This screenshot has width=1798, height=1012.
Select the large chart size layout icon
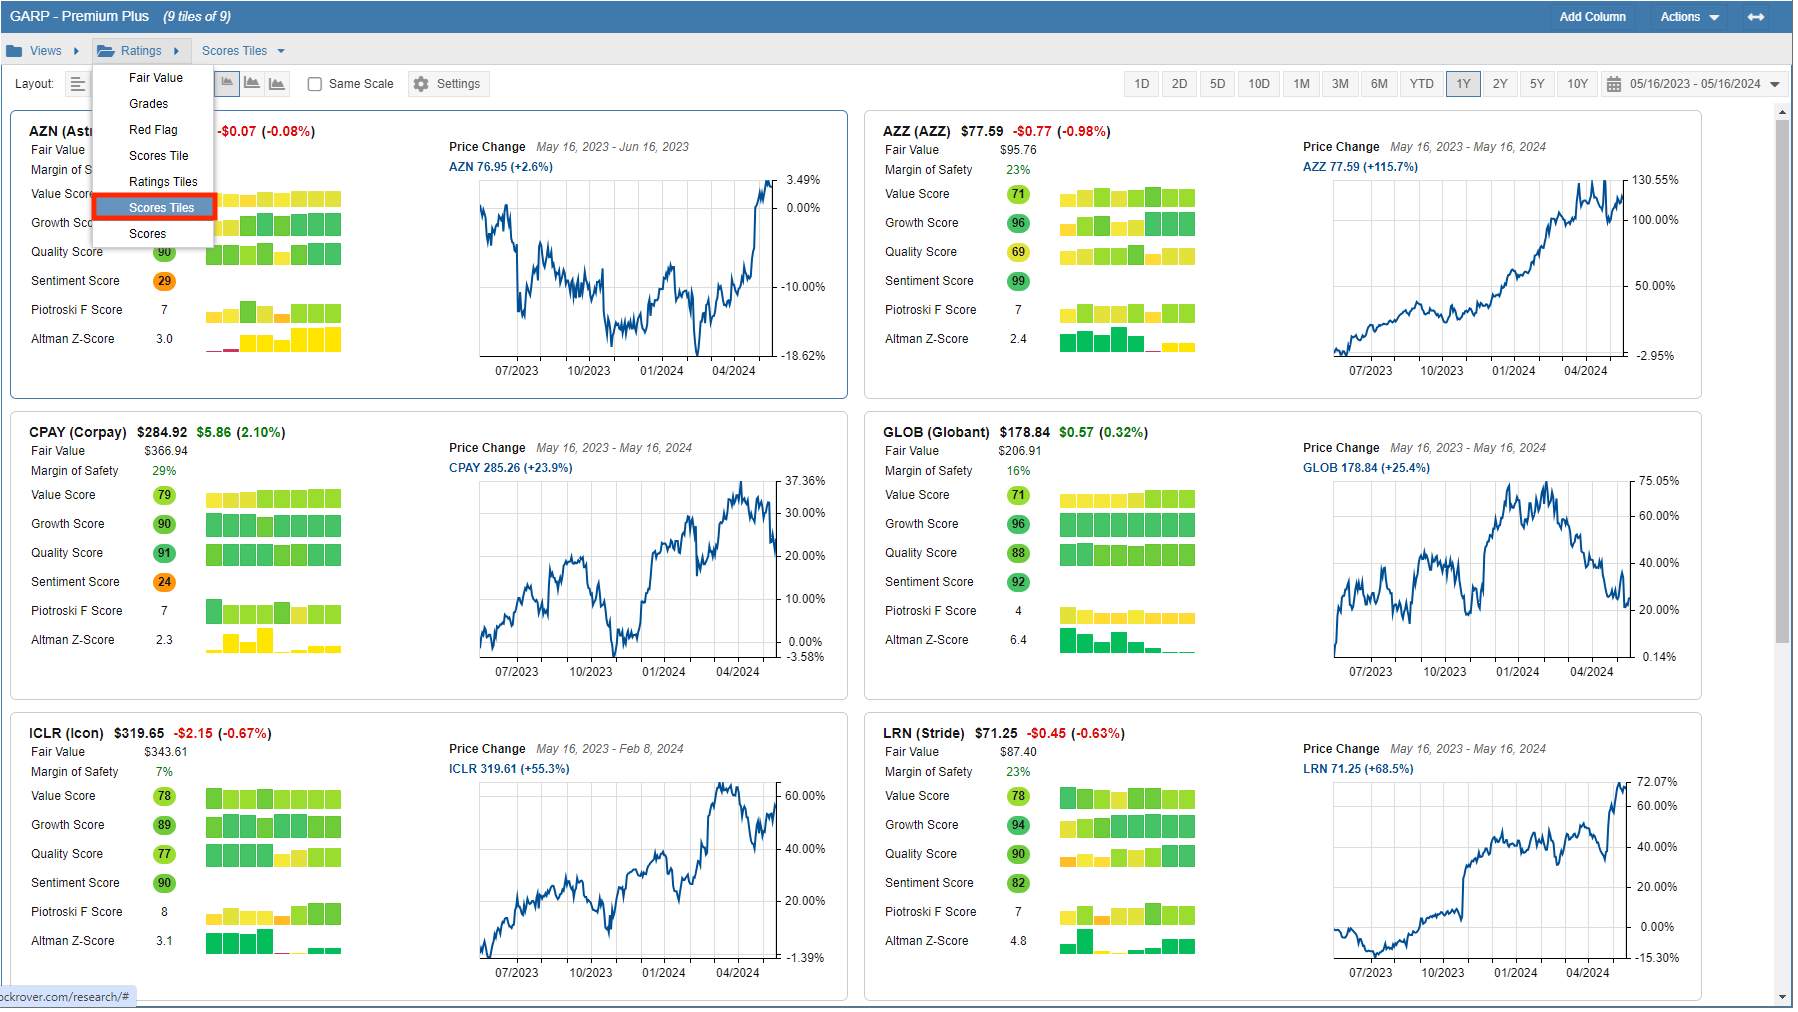277,84
